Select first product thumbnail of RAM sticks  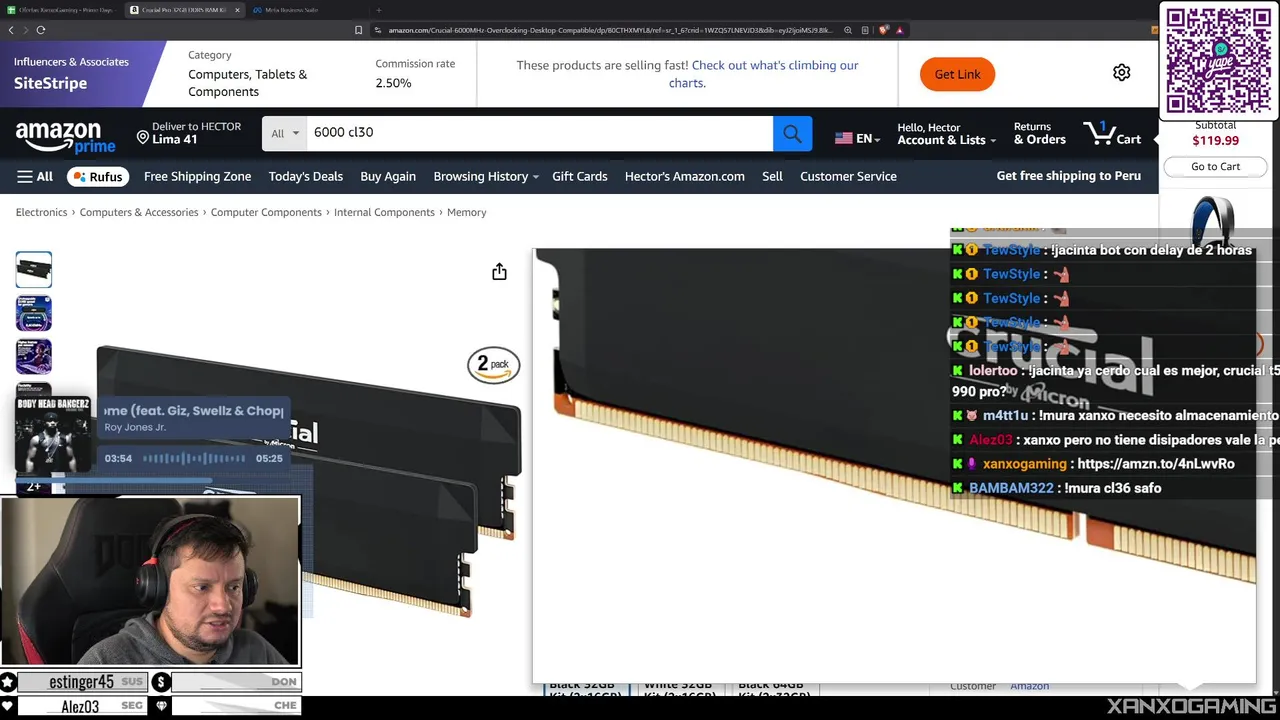33,269
